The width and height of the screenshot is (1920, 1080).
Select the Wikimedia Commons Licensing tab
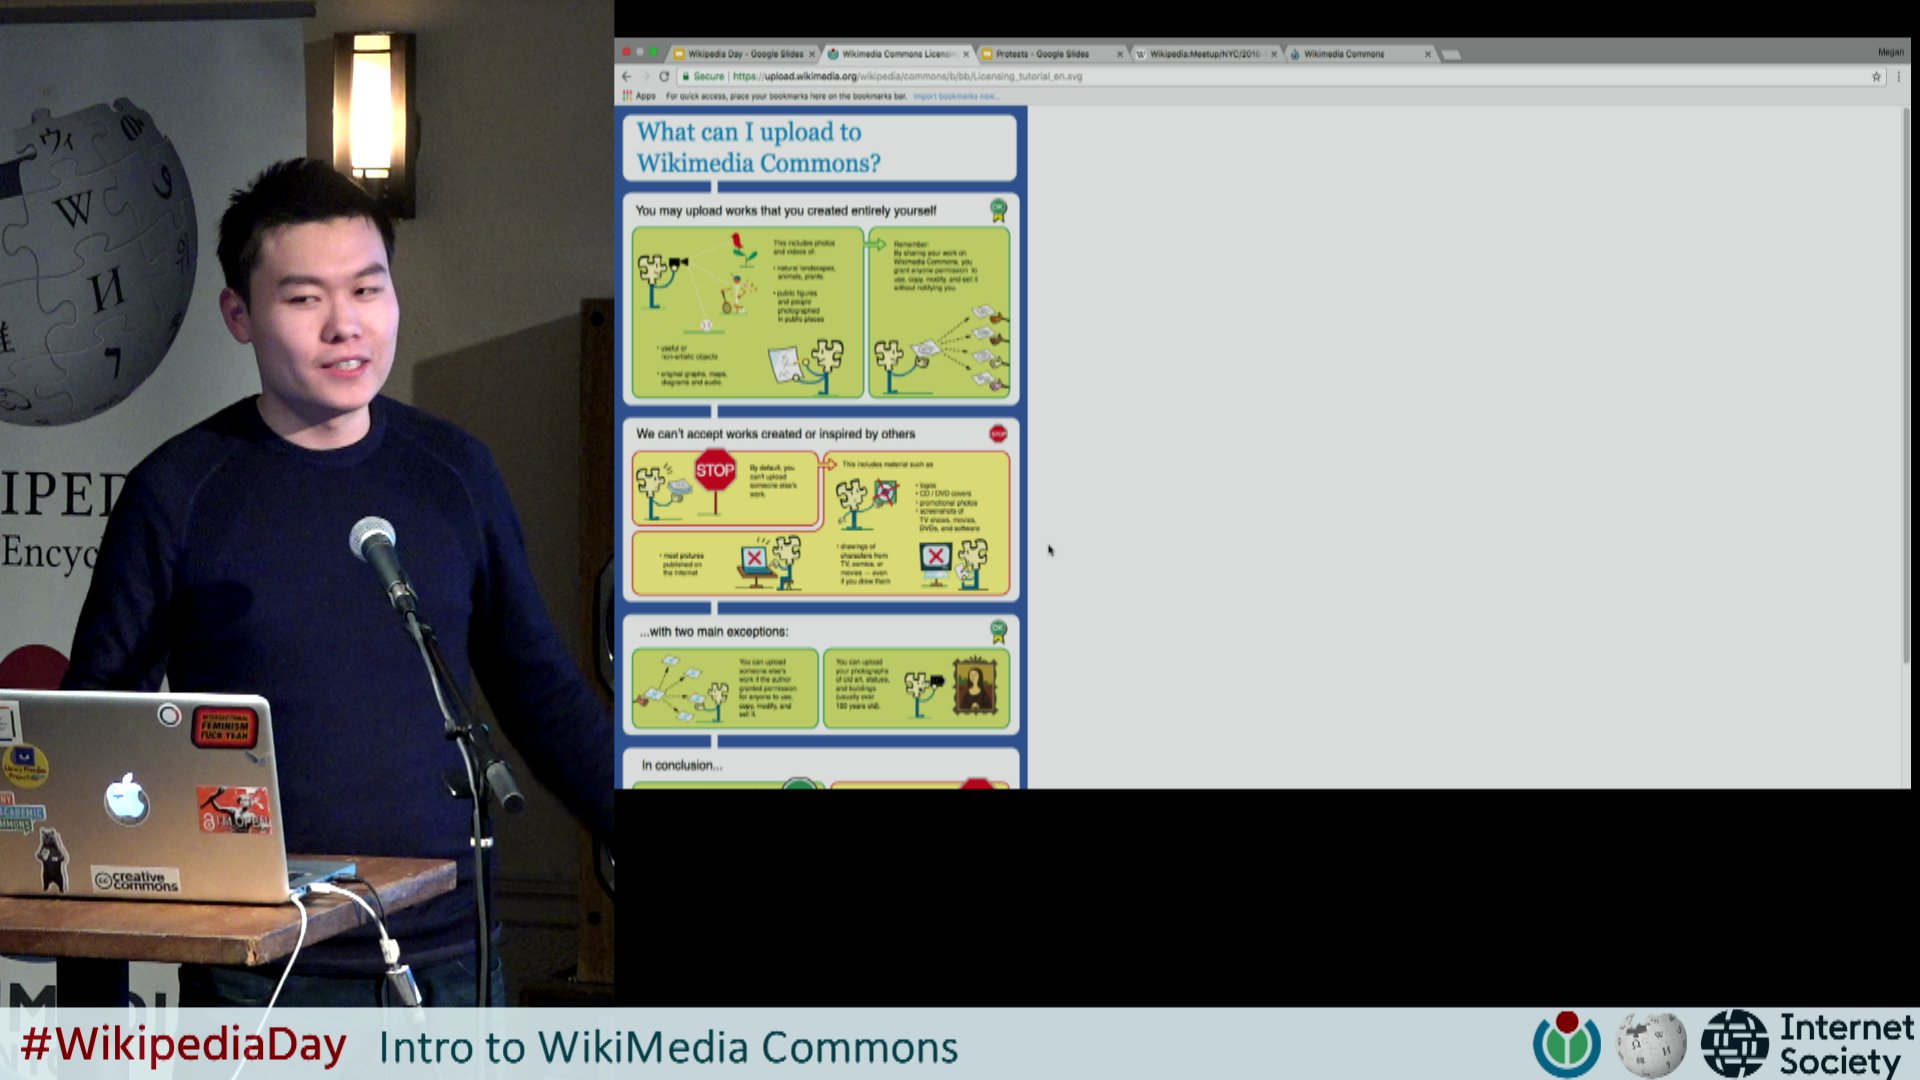point(897,54)
